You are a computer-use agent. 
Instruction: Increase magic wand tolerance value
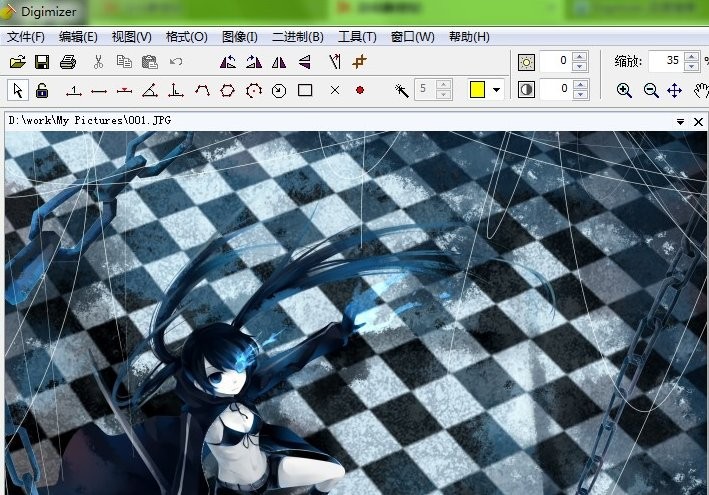(444, 84)
